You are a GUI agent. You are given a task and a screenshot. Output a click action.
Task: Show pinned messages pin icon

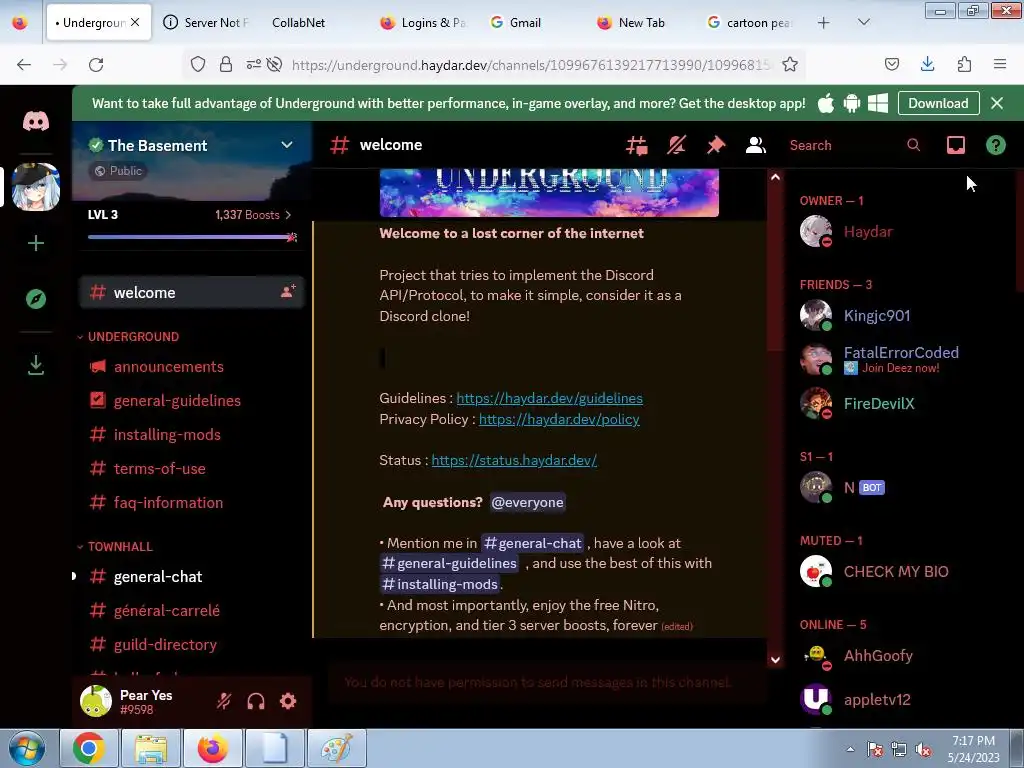pyautogui.click(x=716, y=145)
